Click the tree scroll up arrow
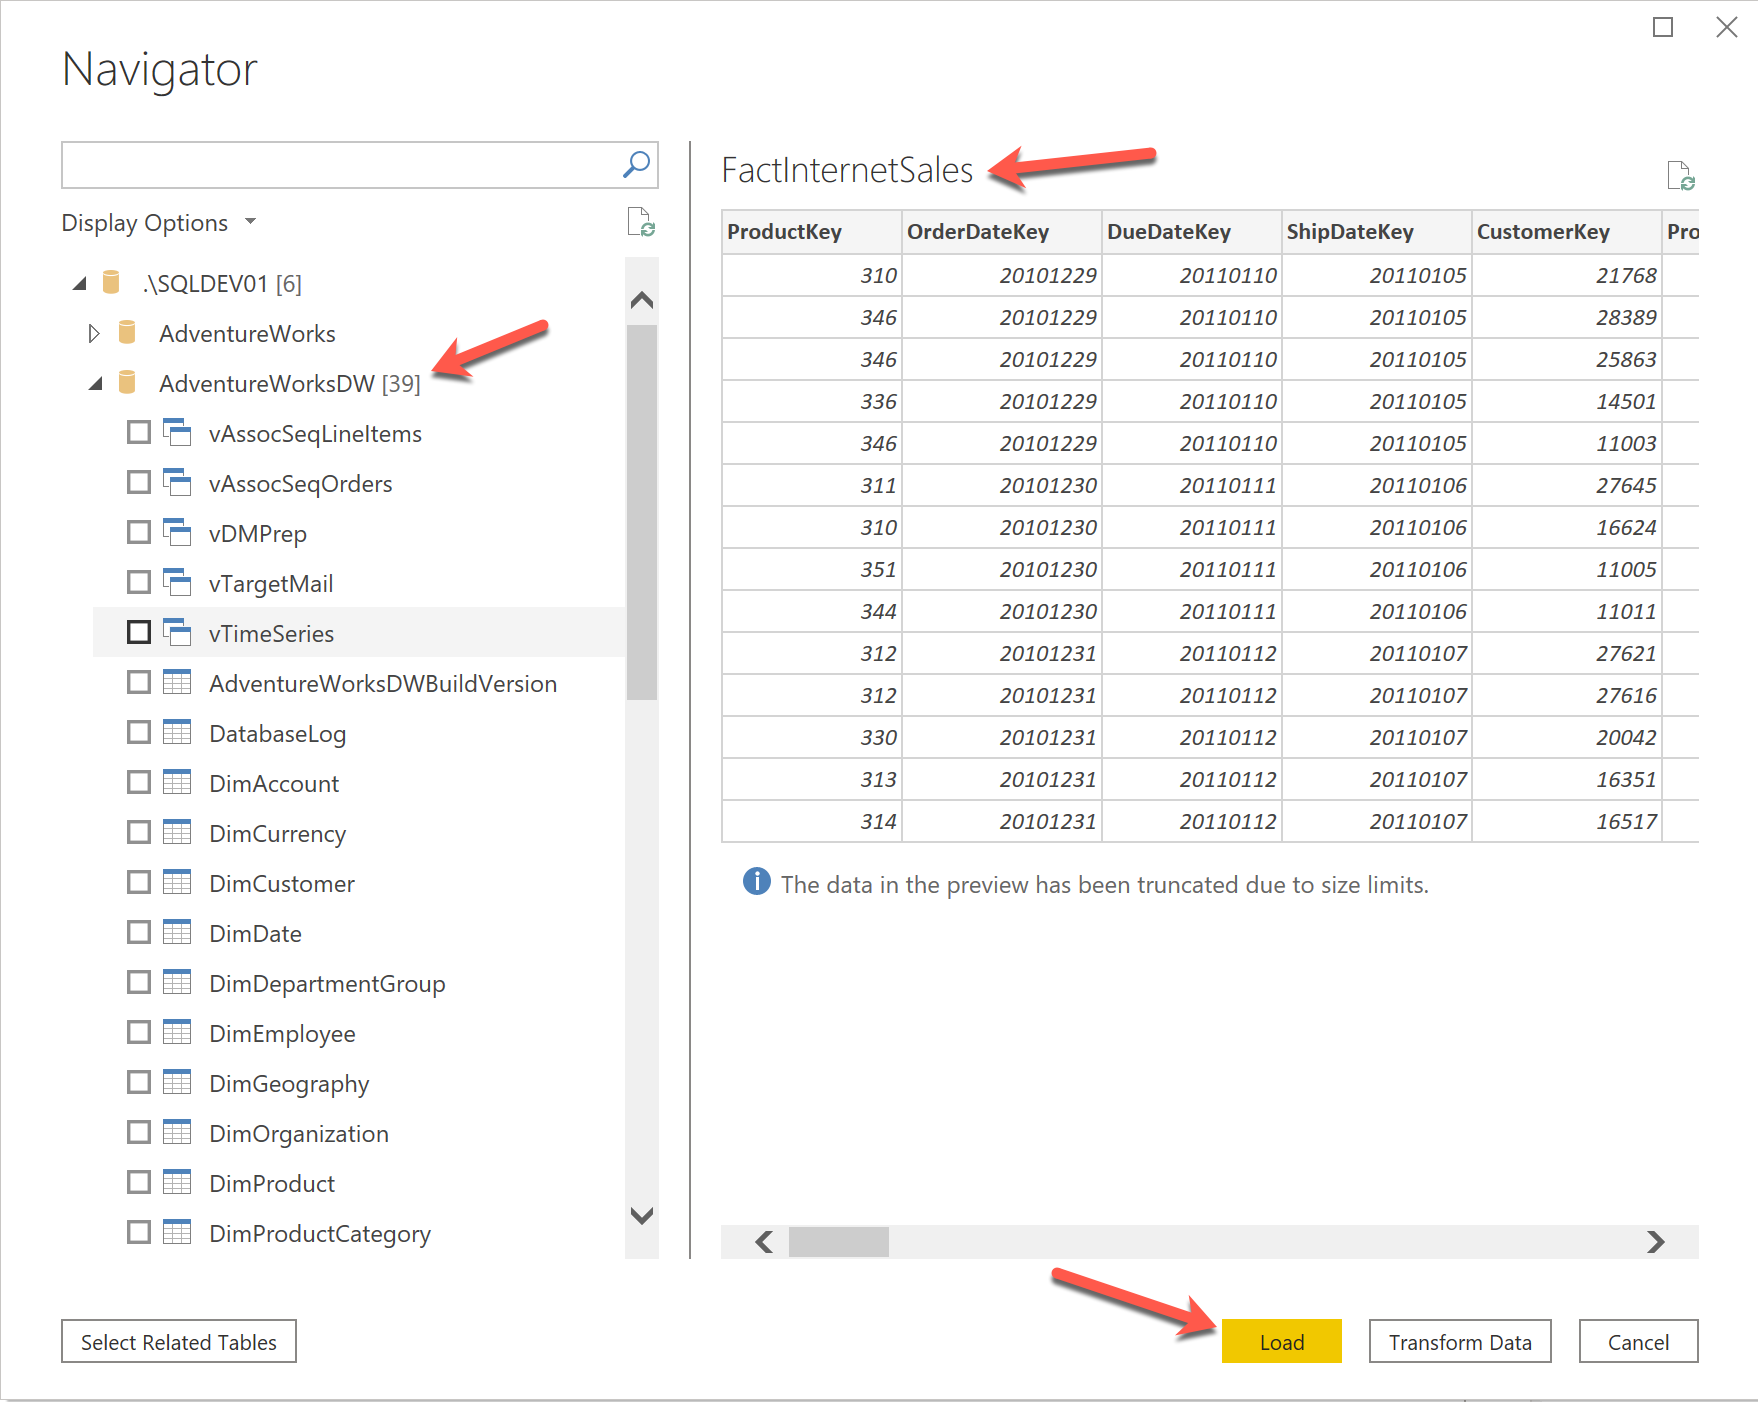 642,299
